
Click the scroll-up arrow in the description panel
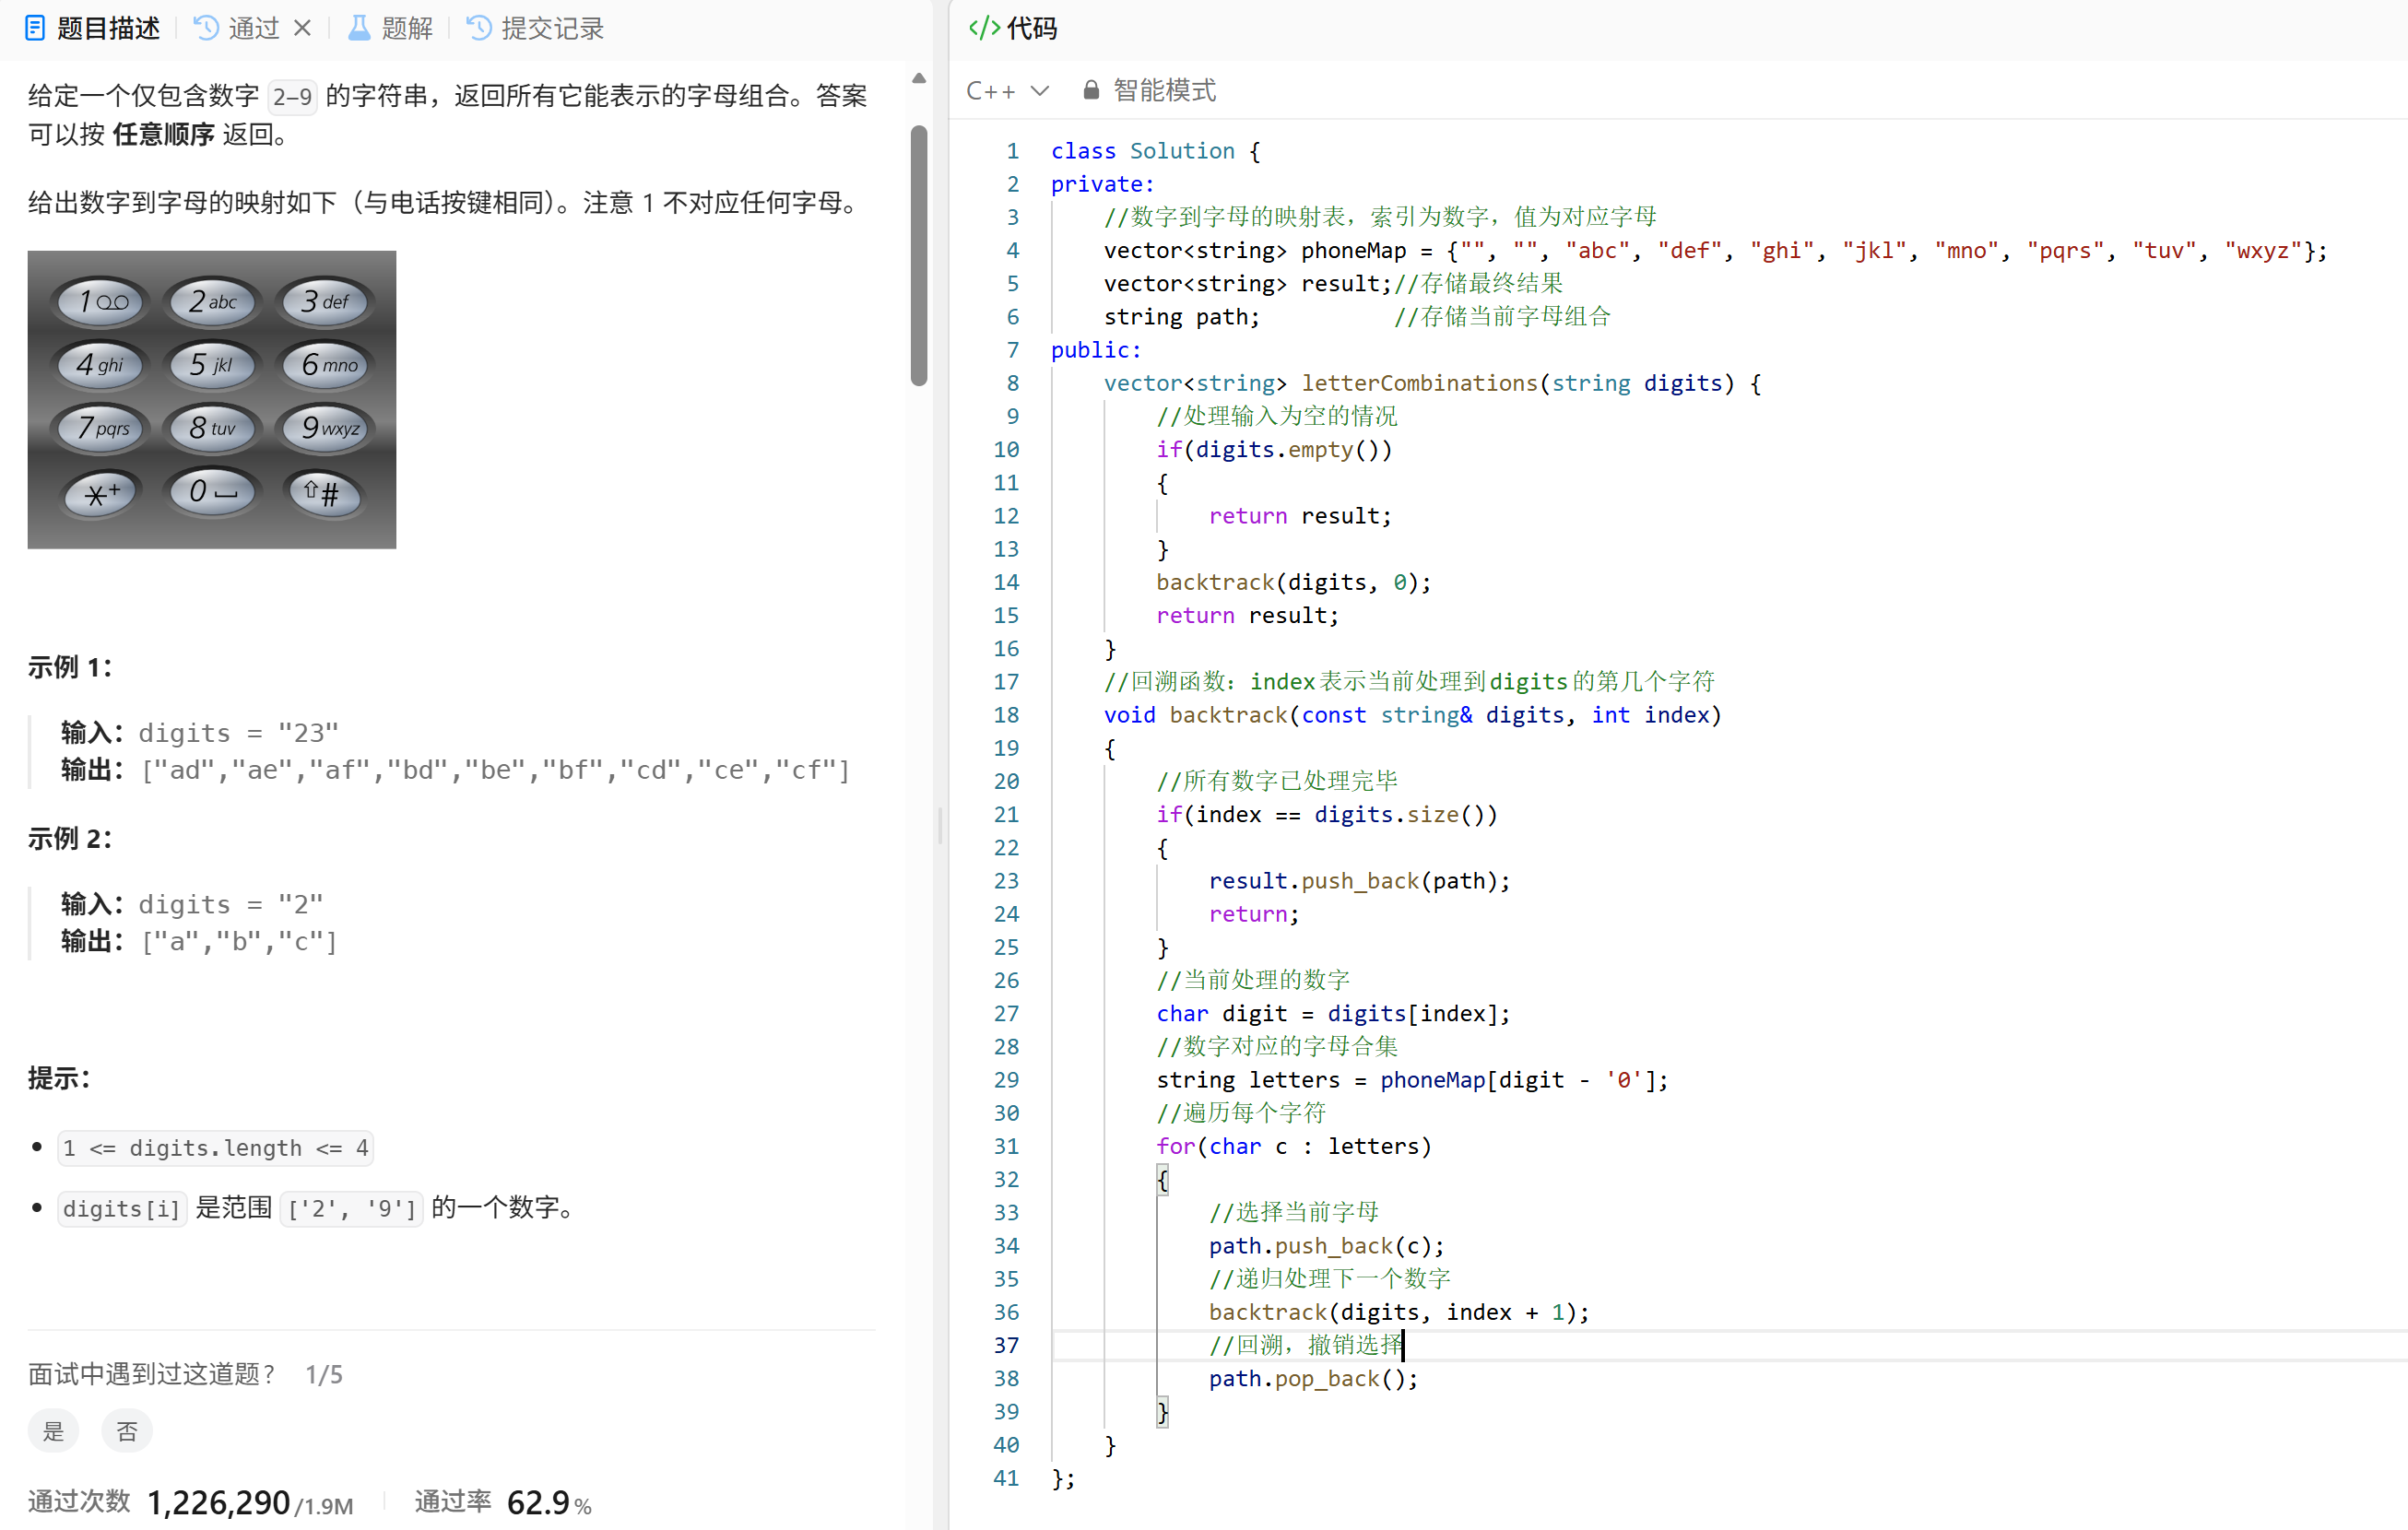click(919, 78)
